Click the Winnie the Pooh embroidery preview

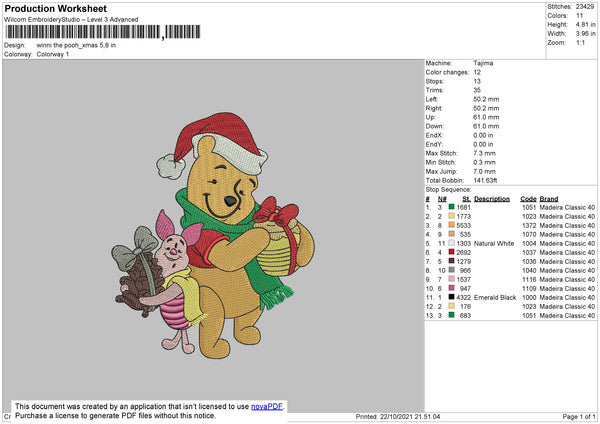click(214, 235)
